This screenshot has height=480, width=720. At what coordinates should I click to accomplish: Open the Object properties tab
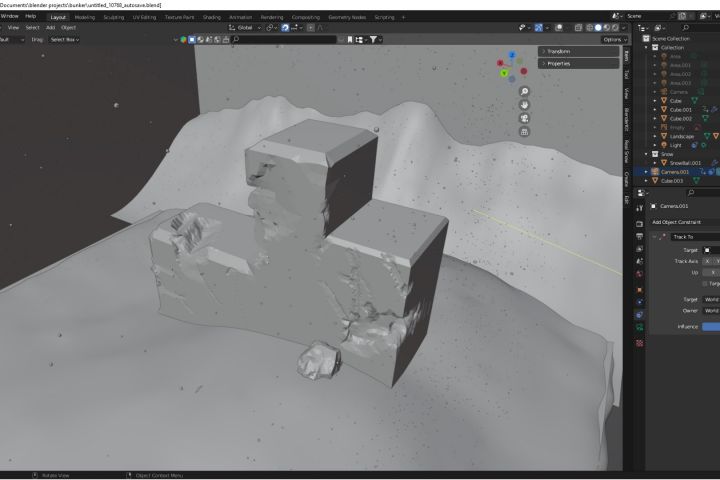[640, 290]
